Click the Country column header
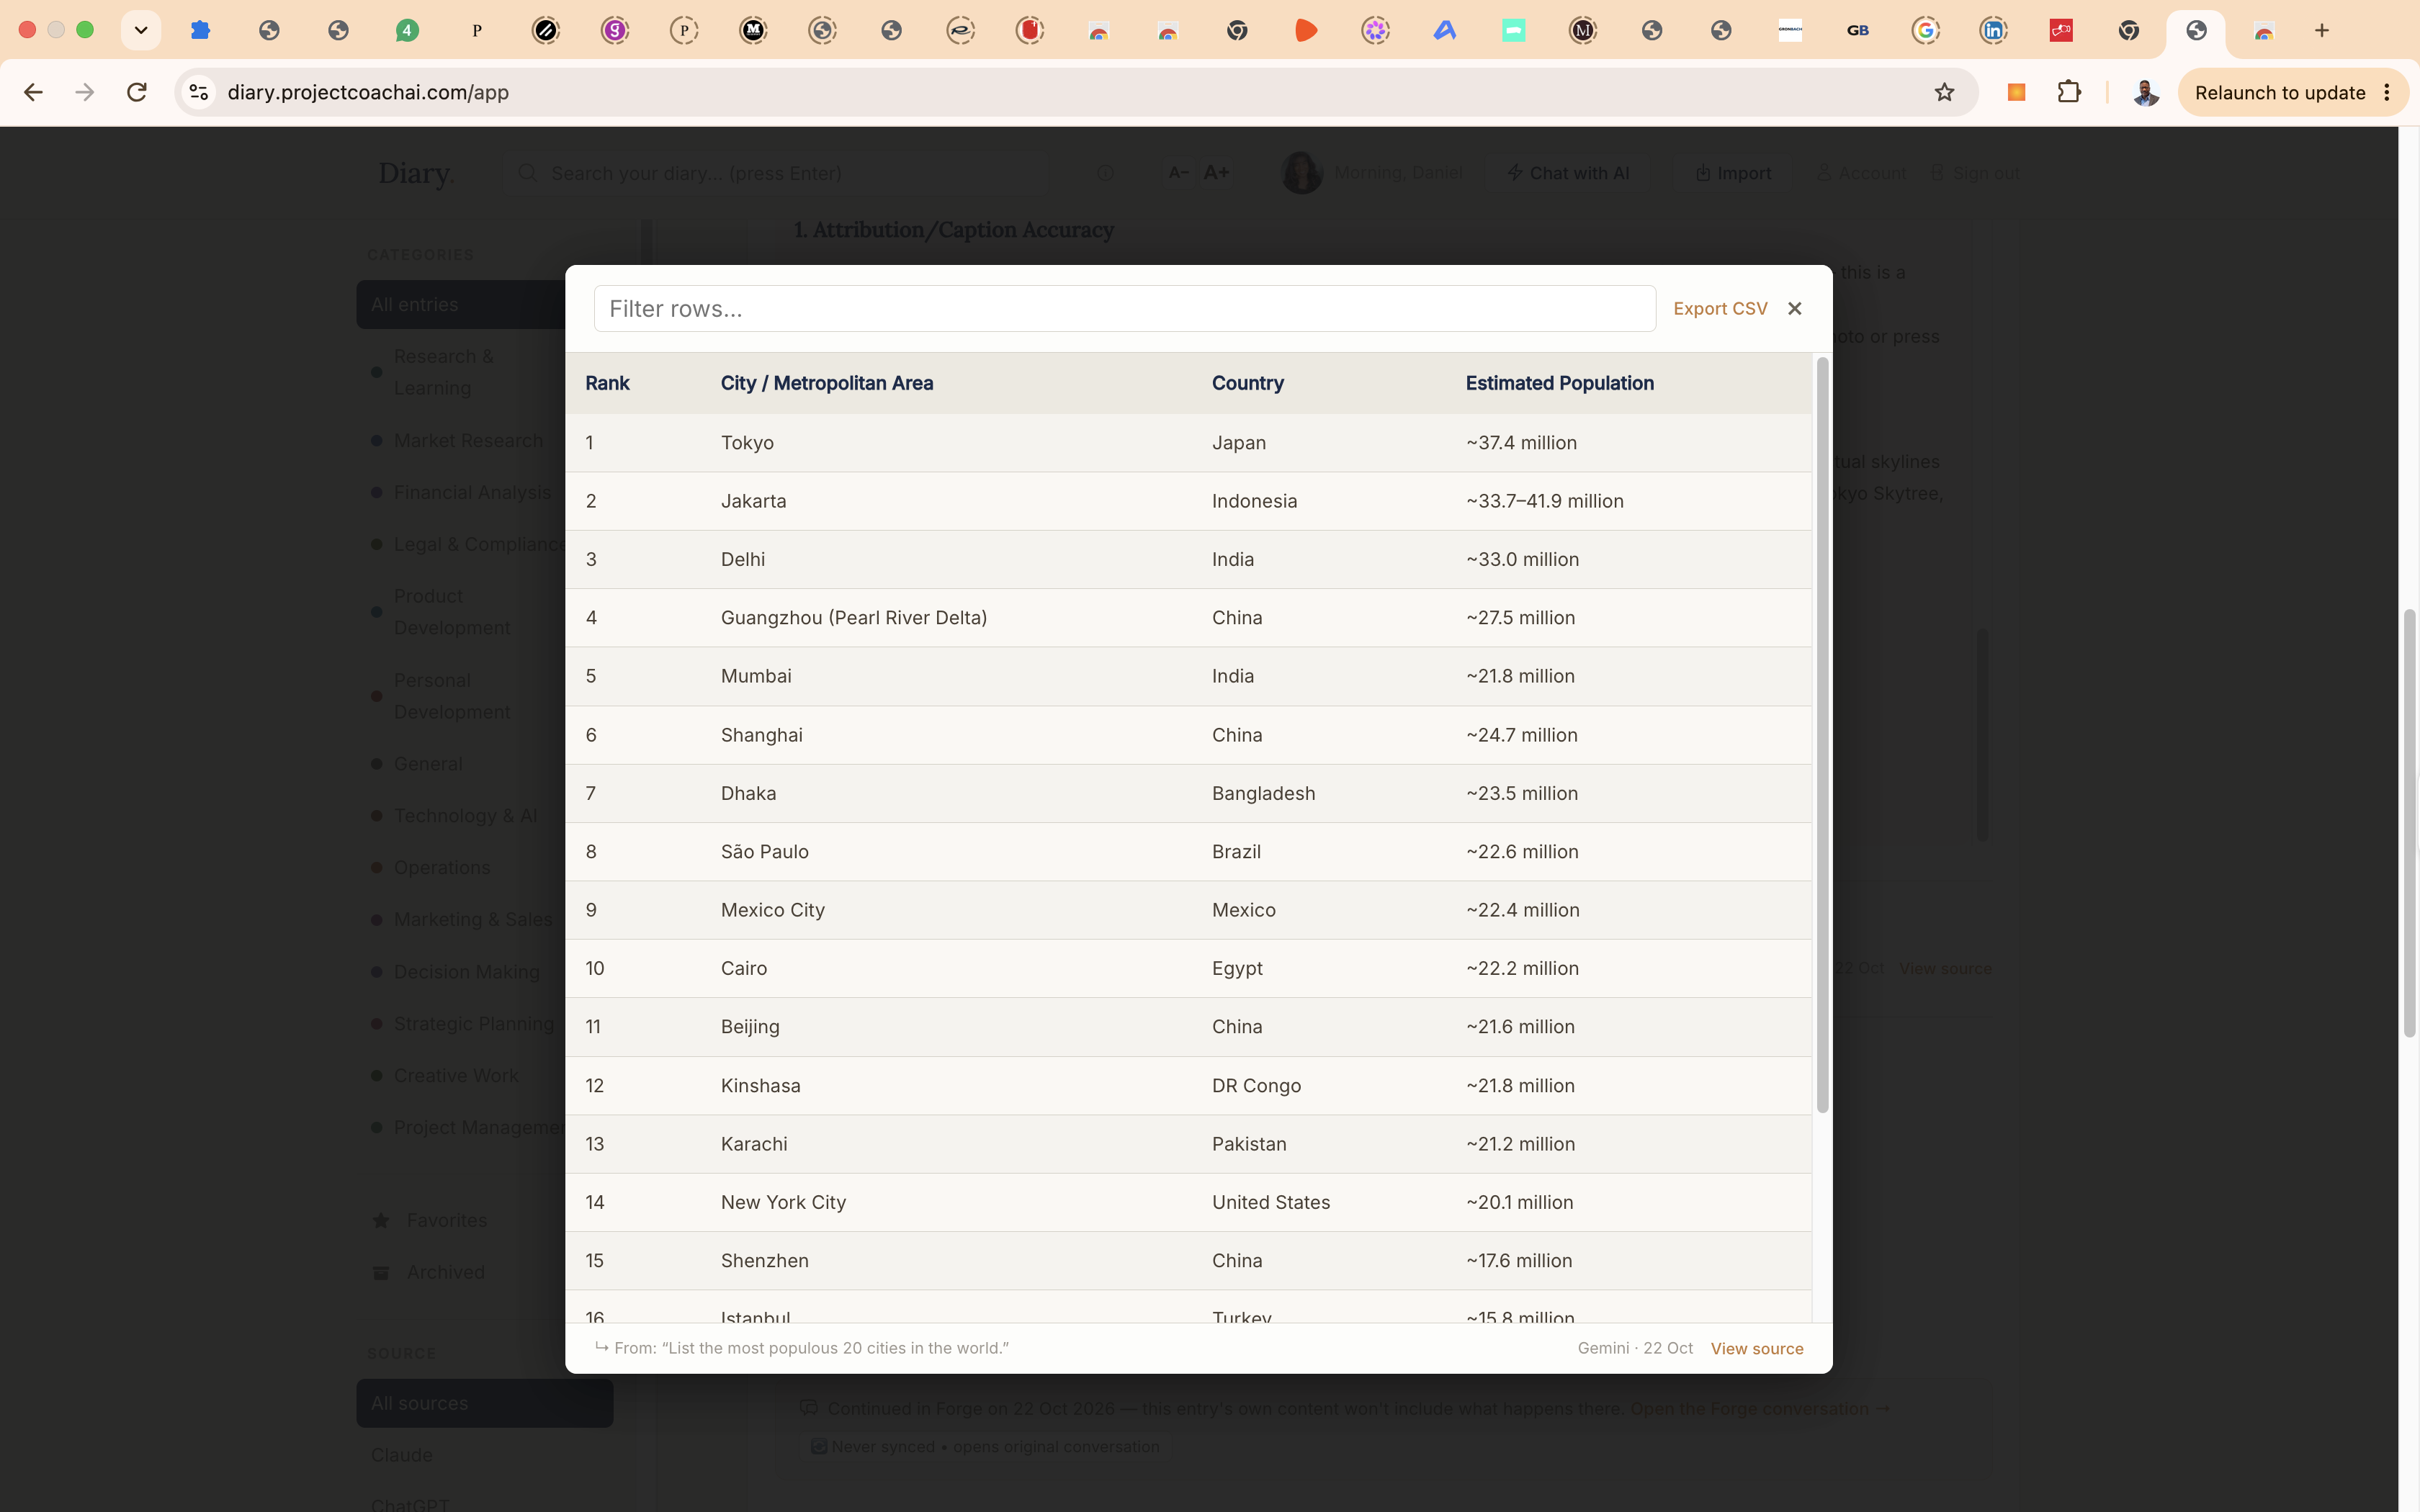The width and height of the screenshot is (2420, 1512). (1247, 383)
